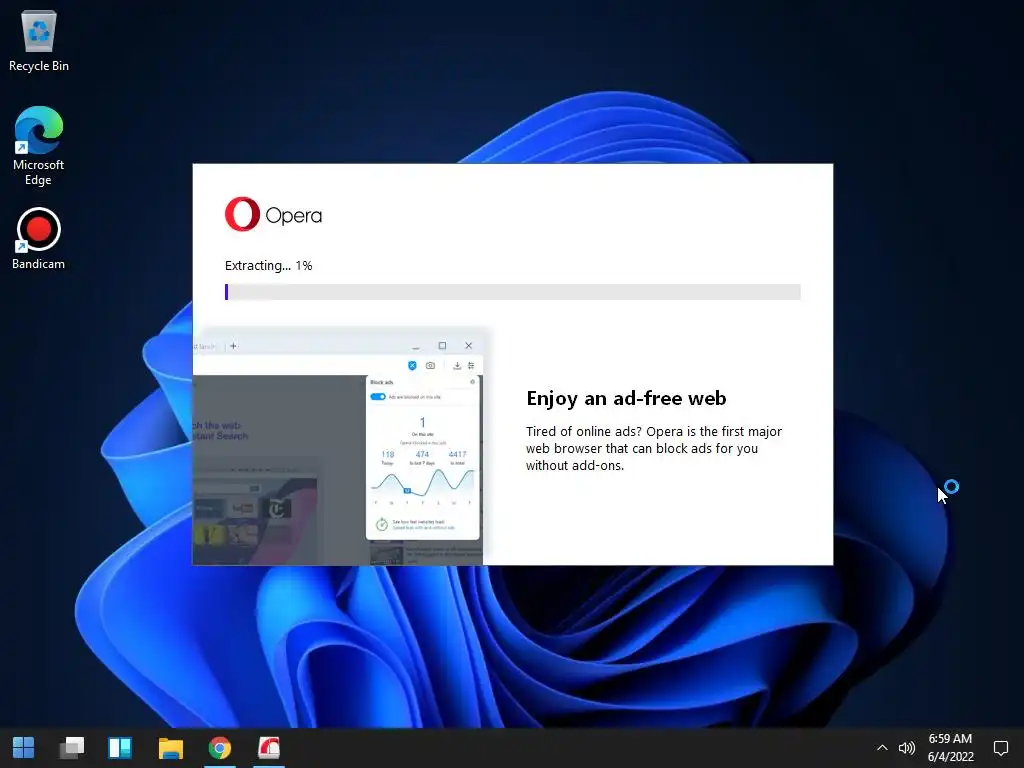This screenshot has width=1024, height=768.
Task: Open the volume control in the tray
Action: (x=906, y=748)
